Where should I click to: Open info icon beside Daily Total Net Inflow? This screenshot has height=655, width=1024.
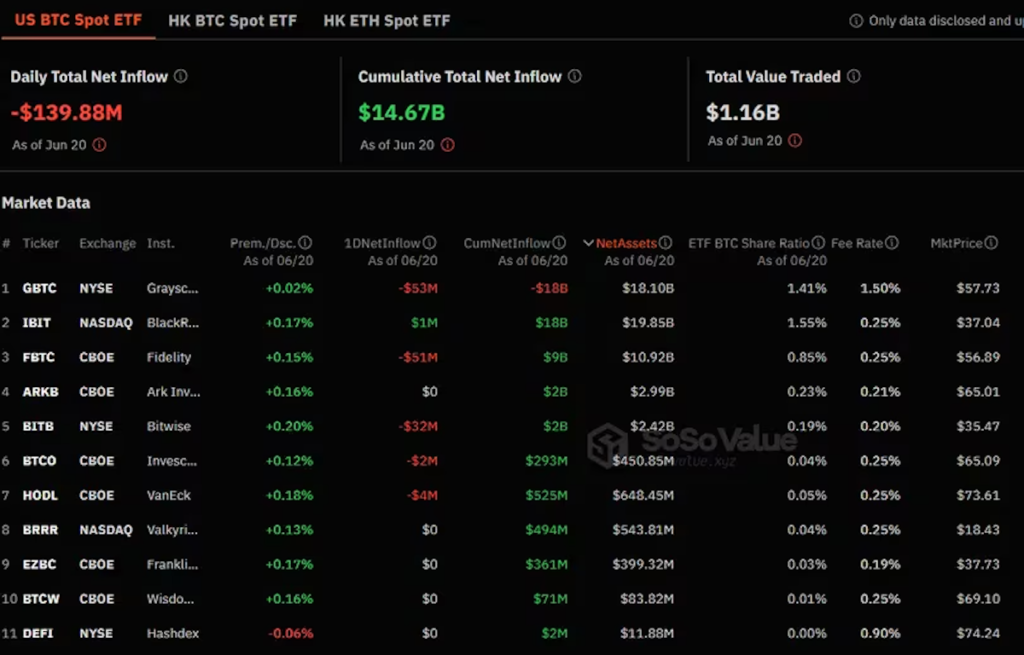coord(181,76)
